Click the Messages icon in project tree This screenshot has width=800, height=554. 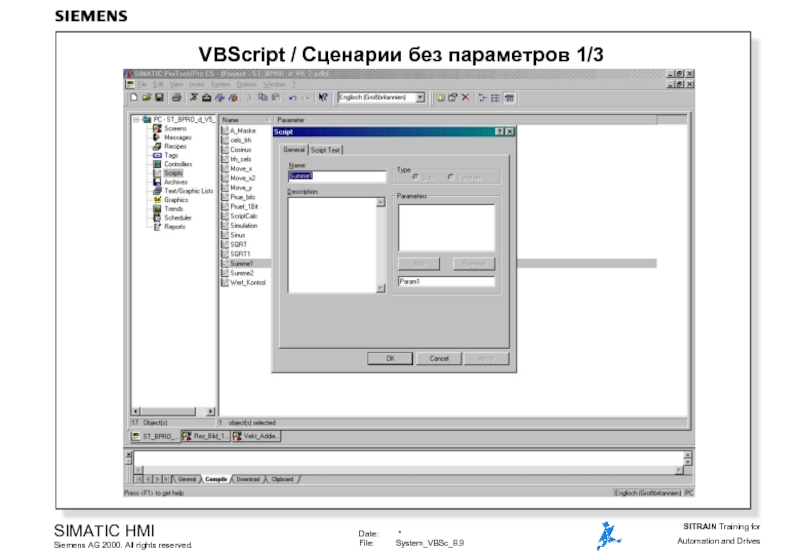coord(157,137)
